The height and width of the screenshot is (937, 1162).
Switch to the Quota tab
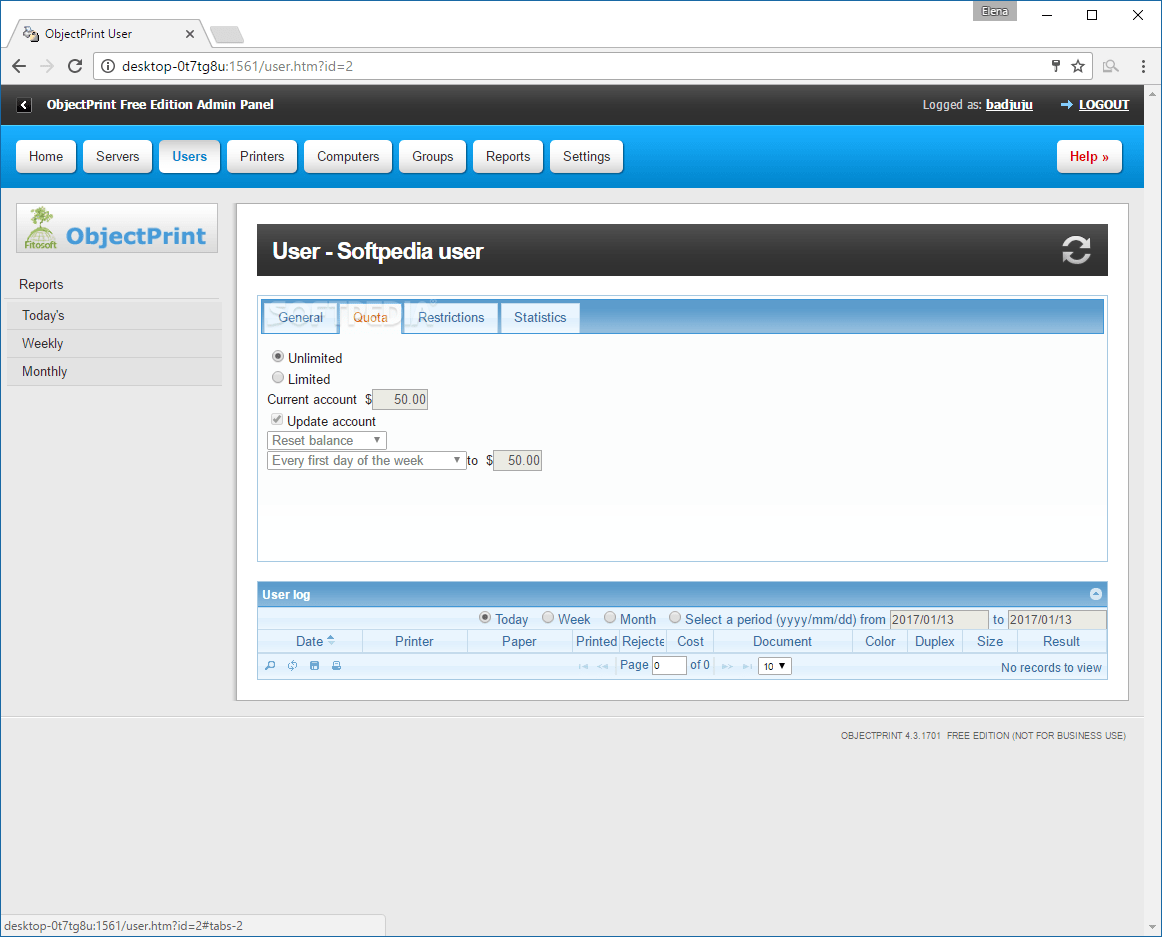(370, 317)
